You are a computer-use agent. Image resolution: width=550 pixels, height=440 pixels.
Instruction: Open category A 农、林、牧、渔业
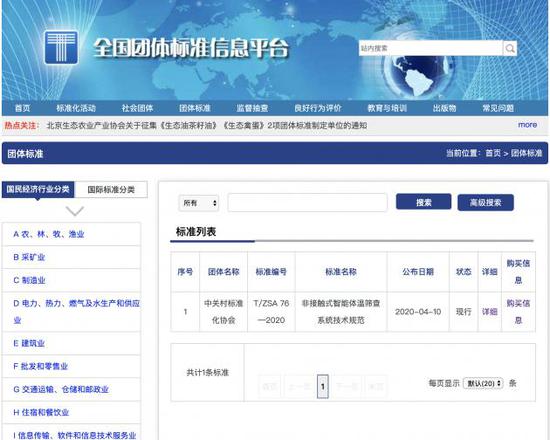click(x=48, y=234)
